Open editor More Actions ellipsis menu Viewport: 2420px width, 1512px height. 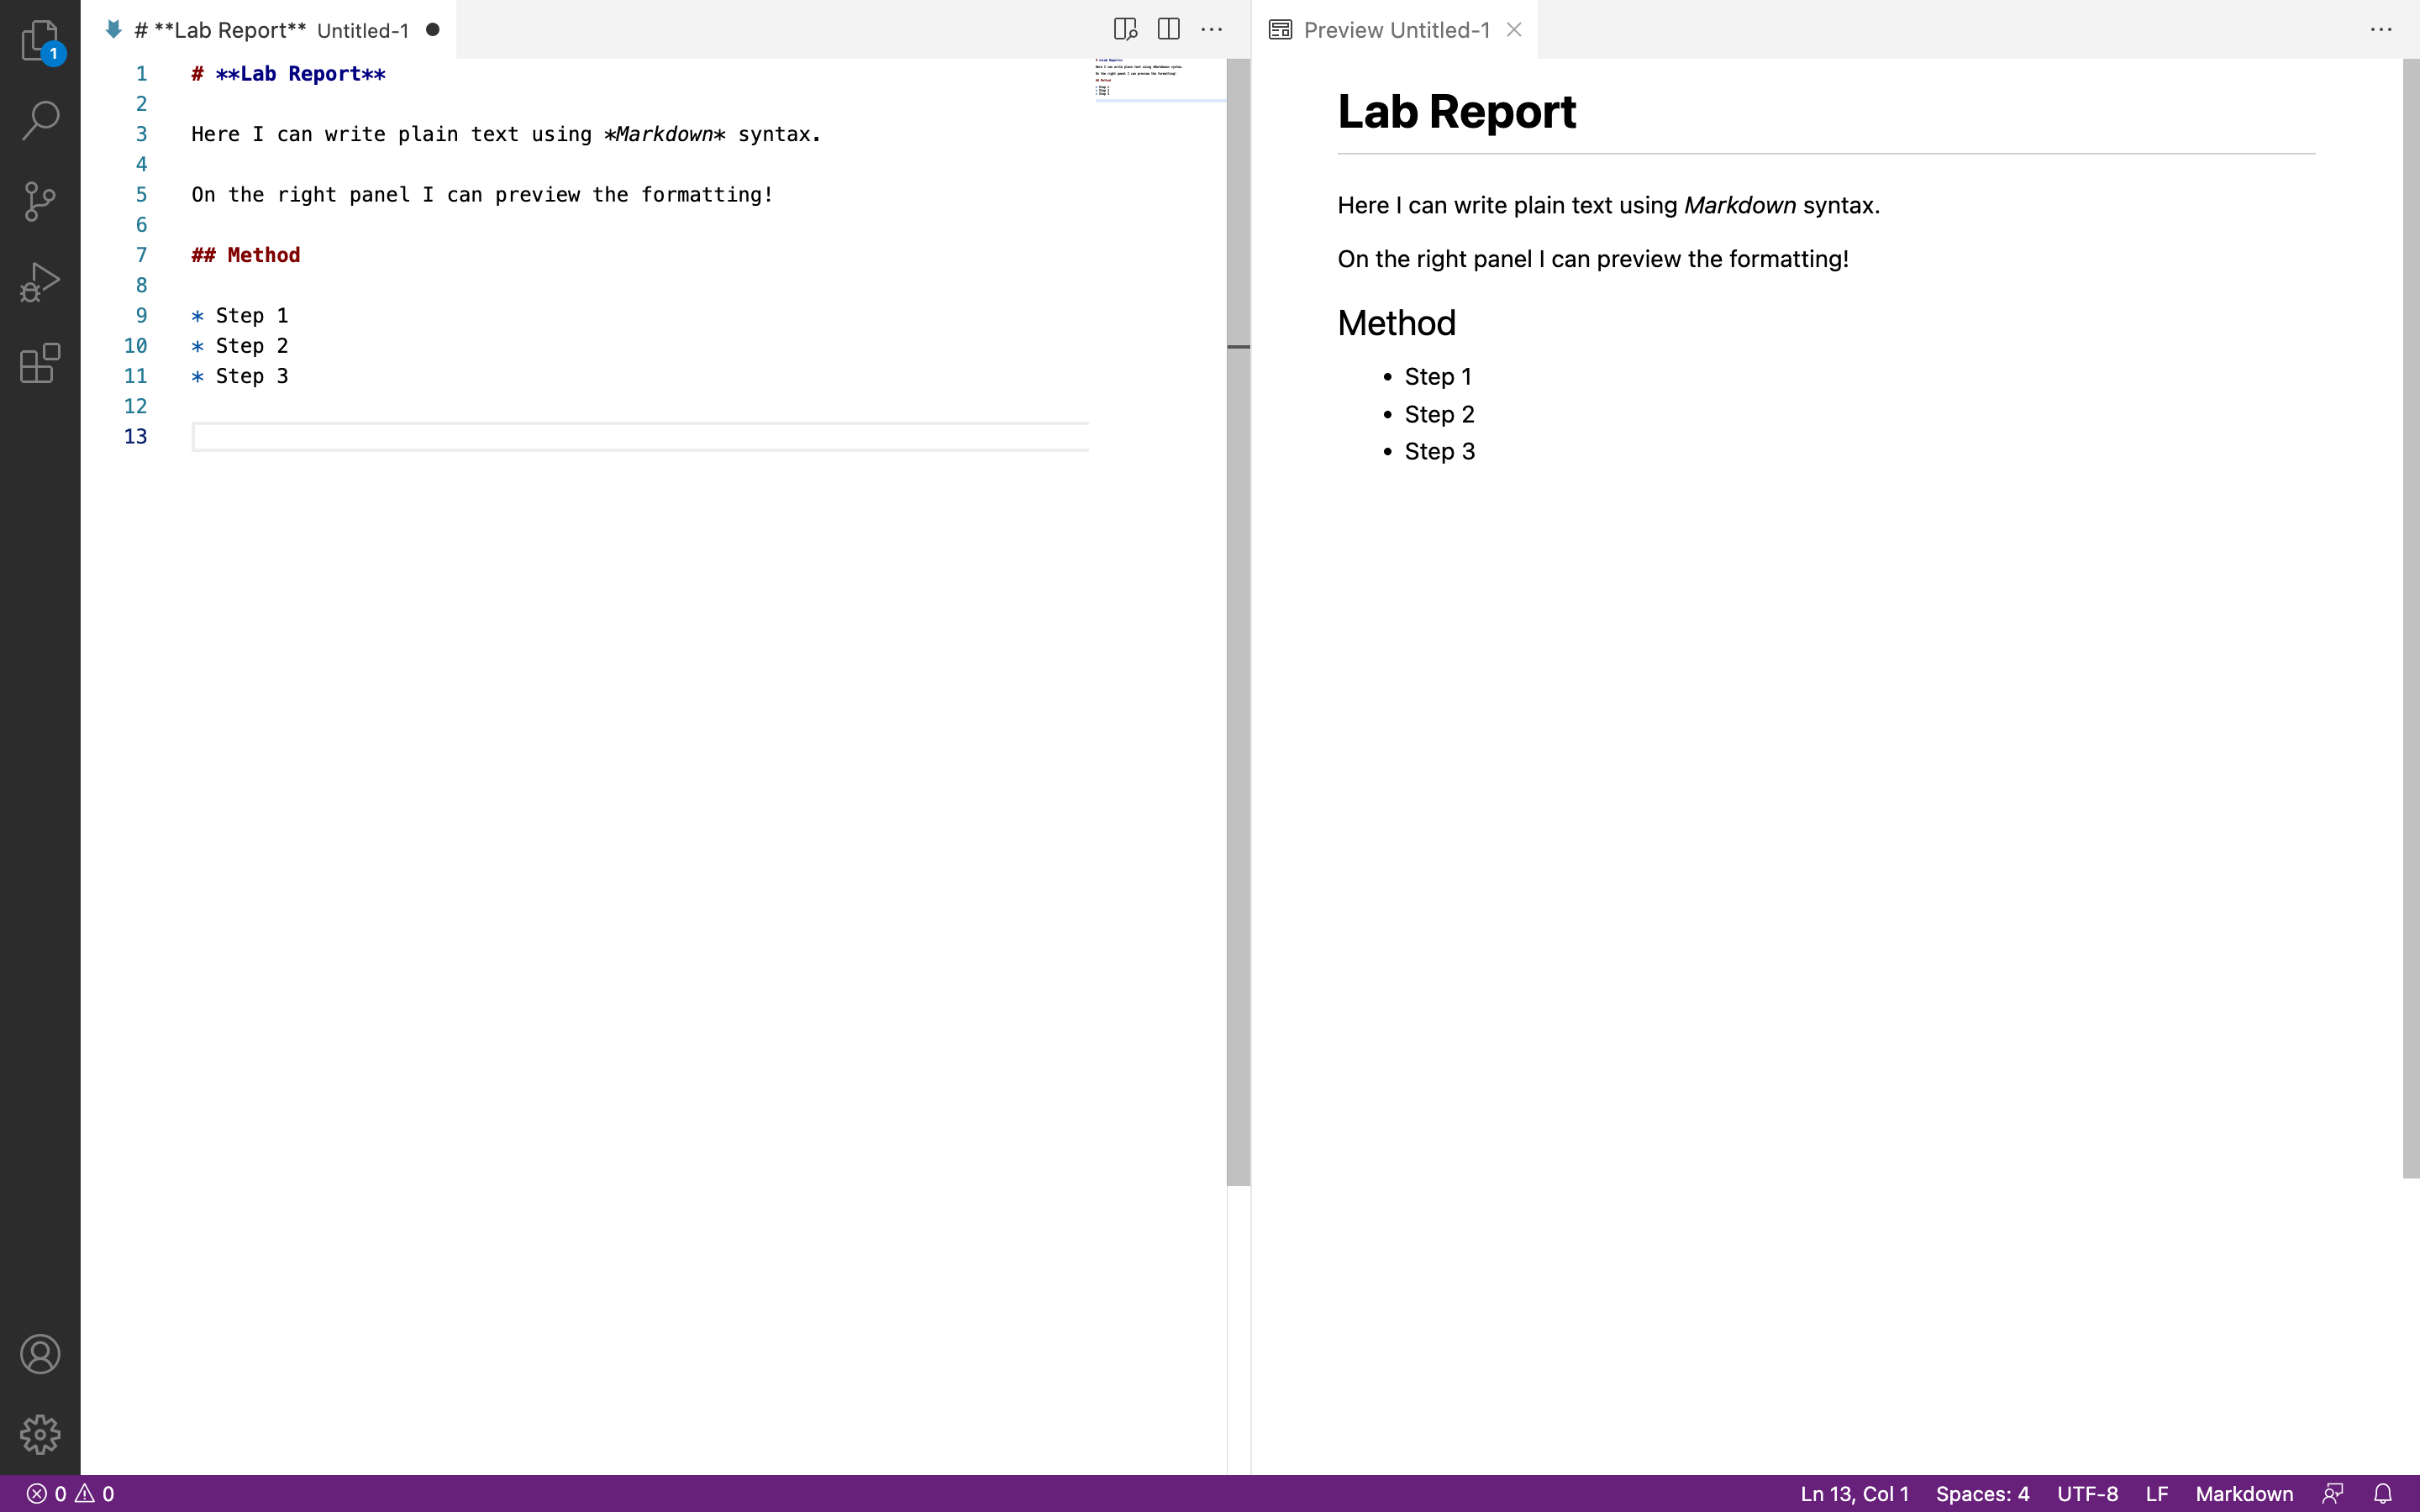[x=1211, y=29]
